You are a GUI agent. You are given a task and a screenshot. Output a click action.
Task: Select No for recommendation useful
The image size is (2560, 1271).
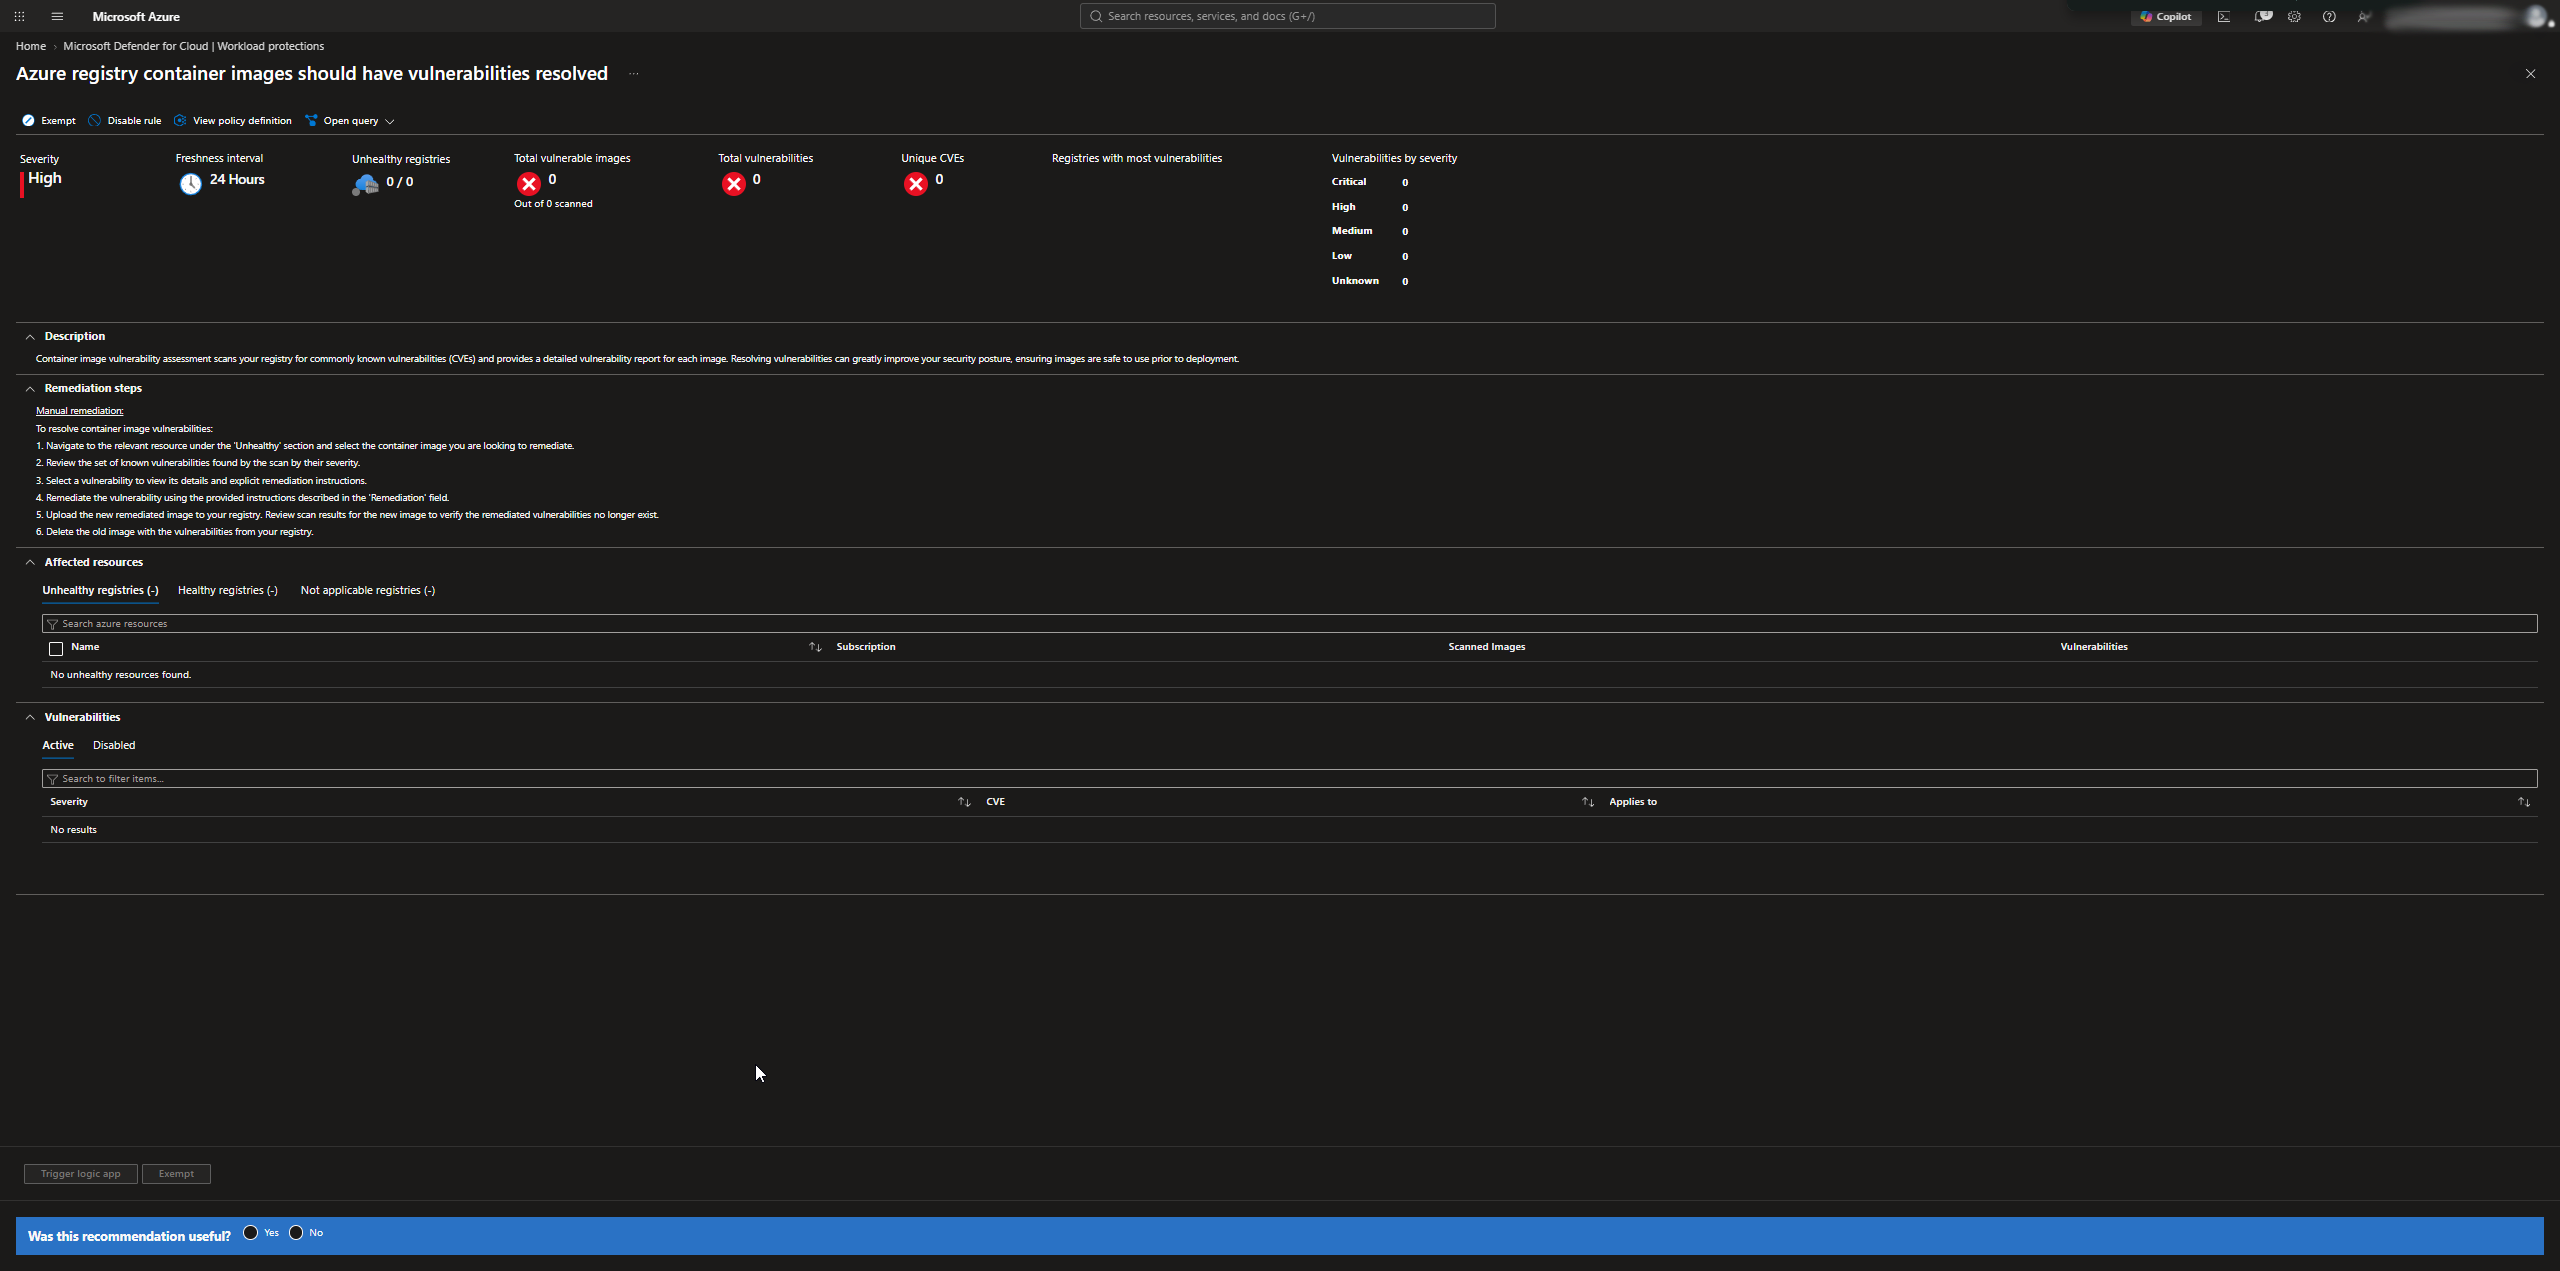click(x=296, y=1232)
